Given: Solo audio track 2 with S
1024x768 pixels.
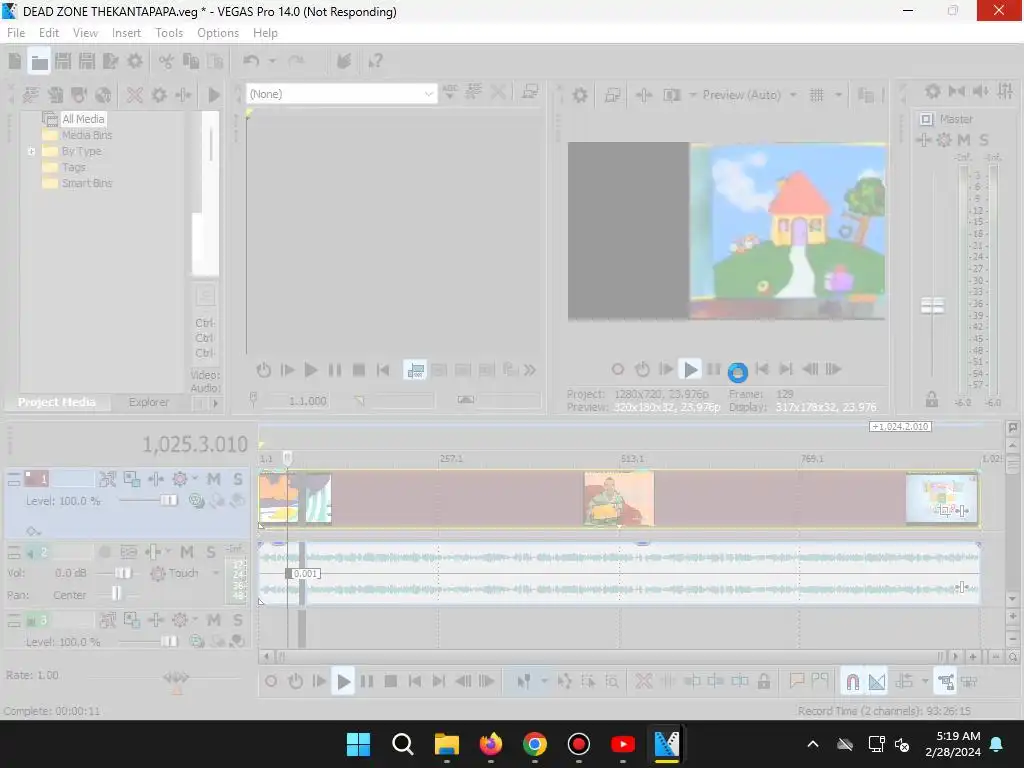Looking at the screenshot, I should click(x=211, y=552).
